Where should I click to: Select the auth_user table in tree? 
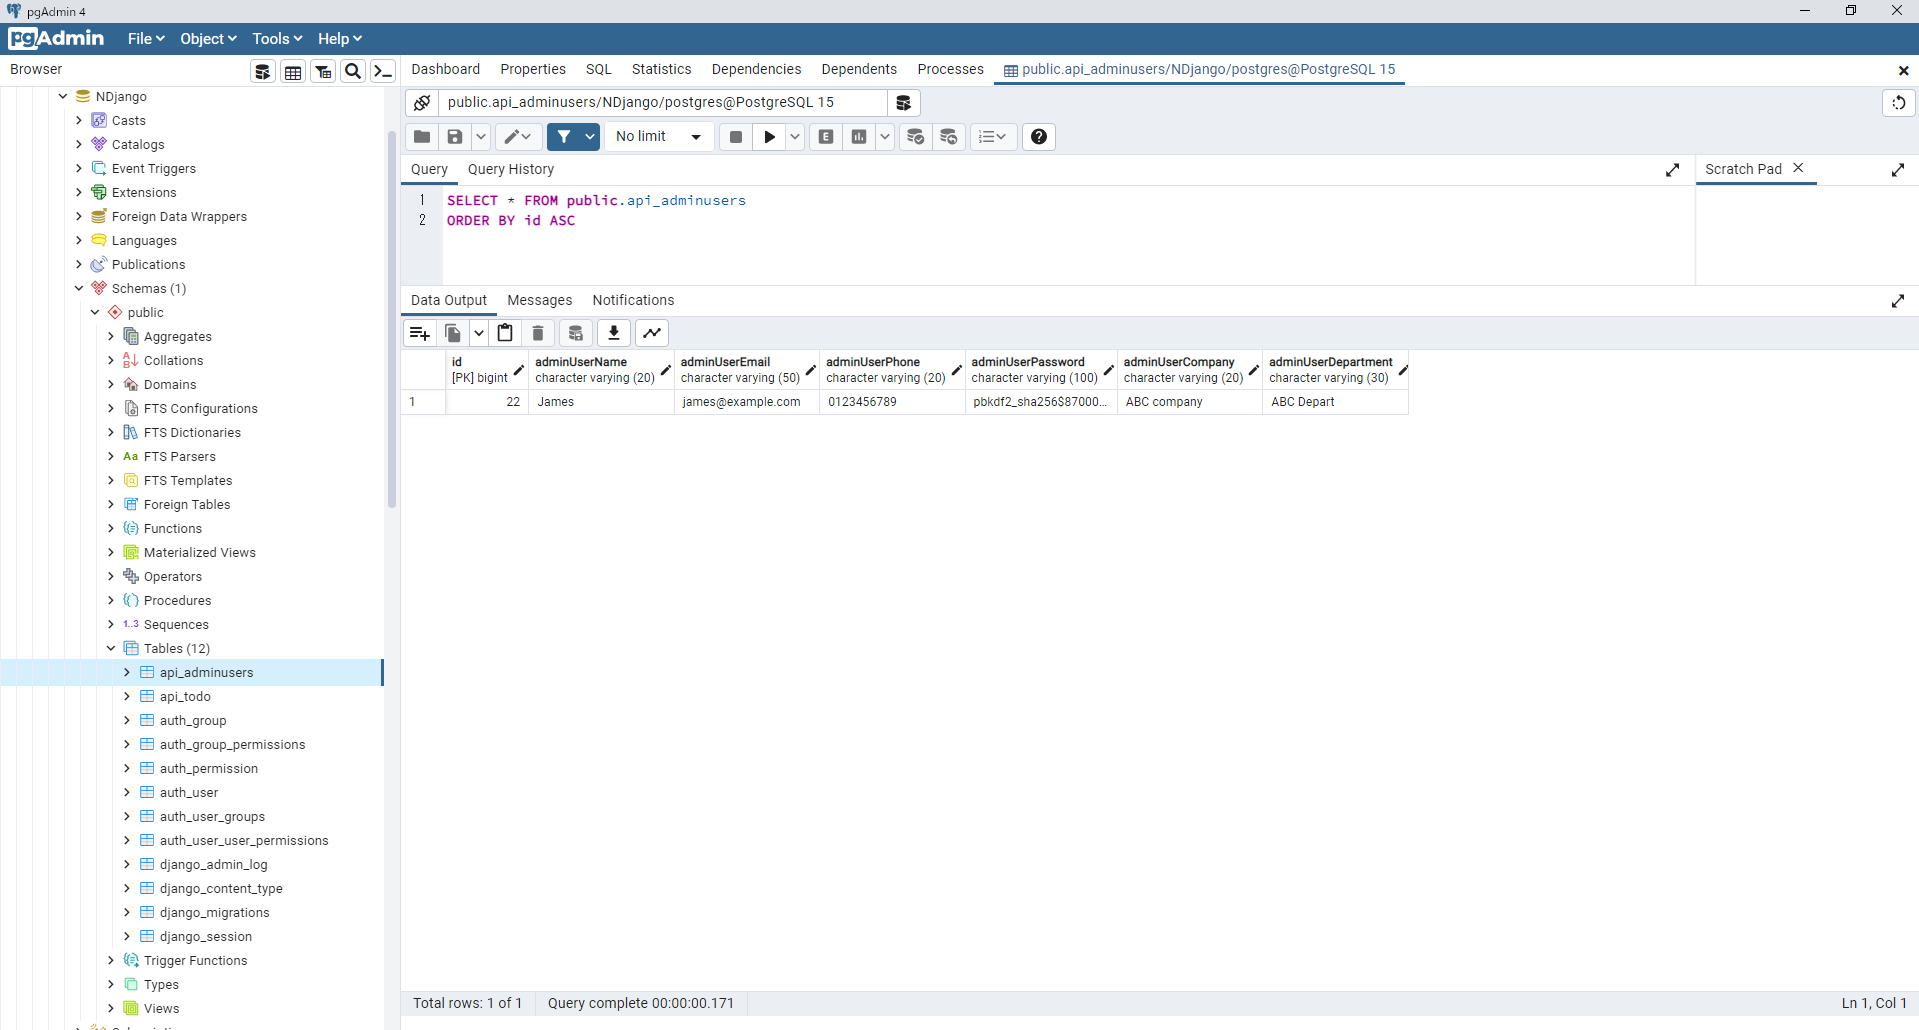(x=189, y=793)
